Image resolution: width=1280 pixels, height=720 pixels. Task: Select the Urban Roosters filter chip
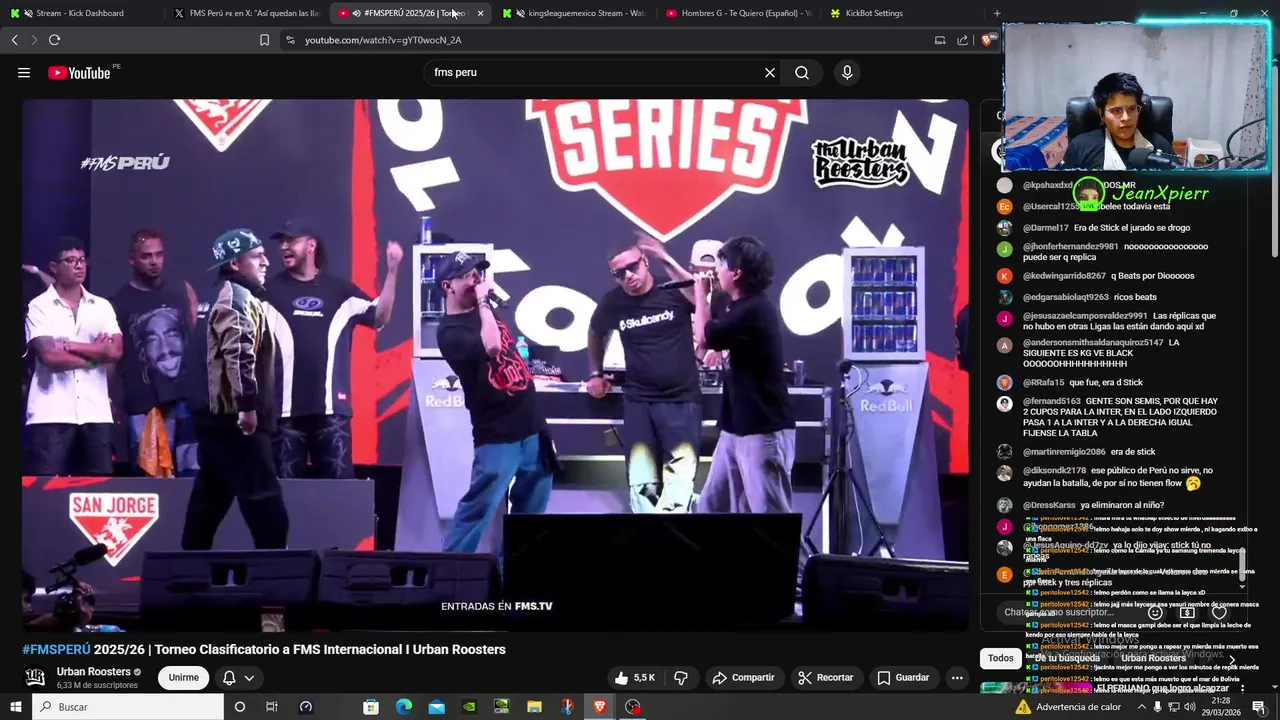[x=1153, y=658]
